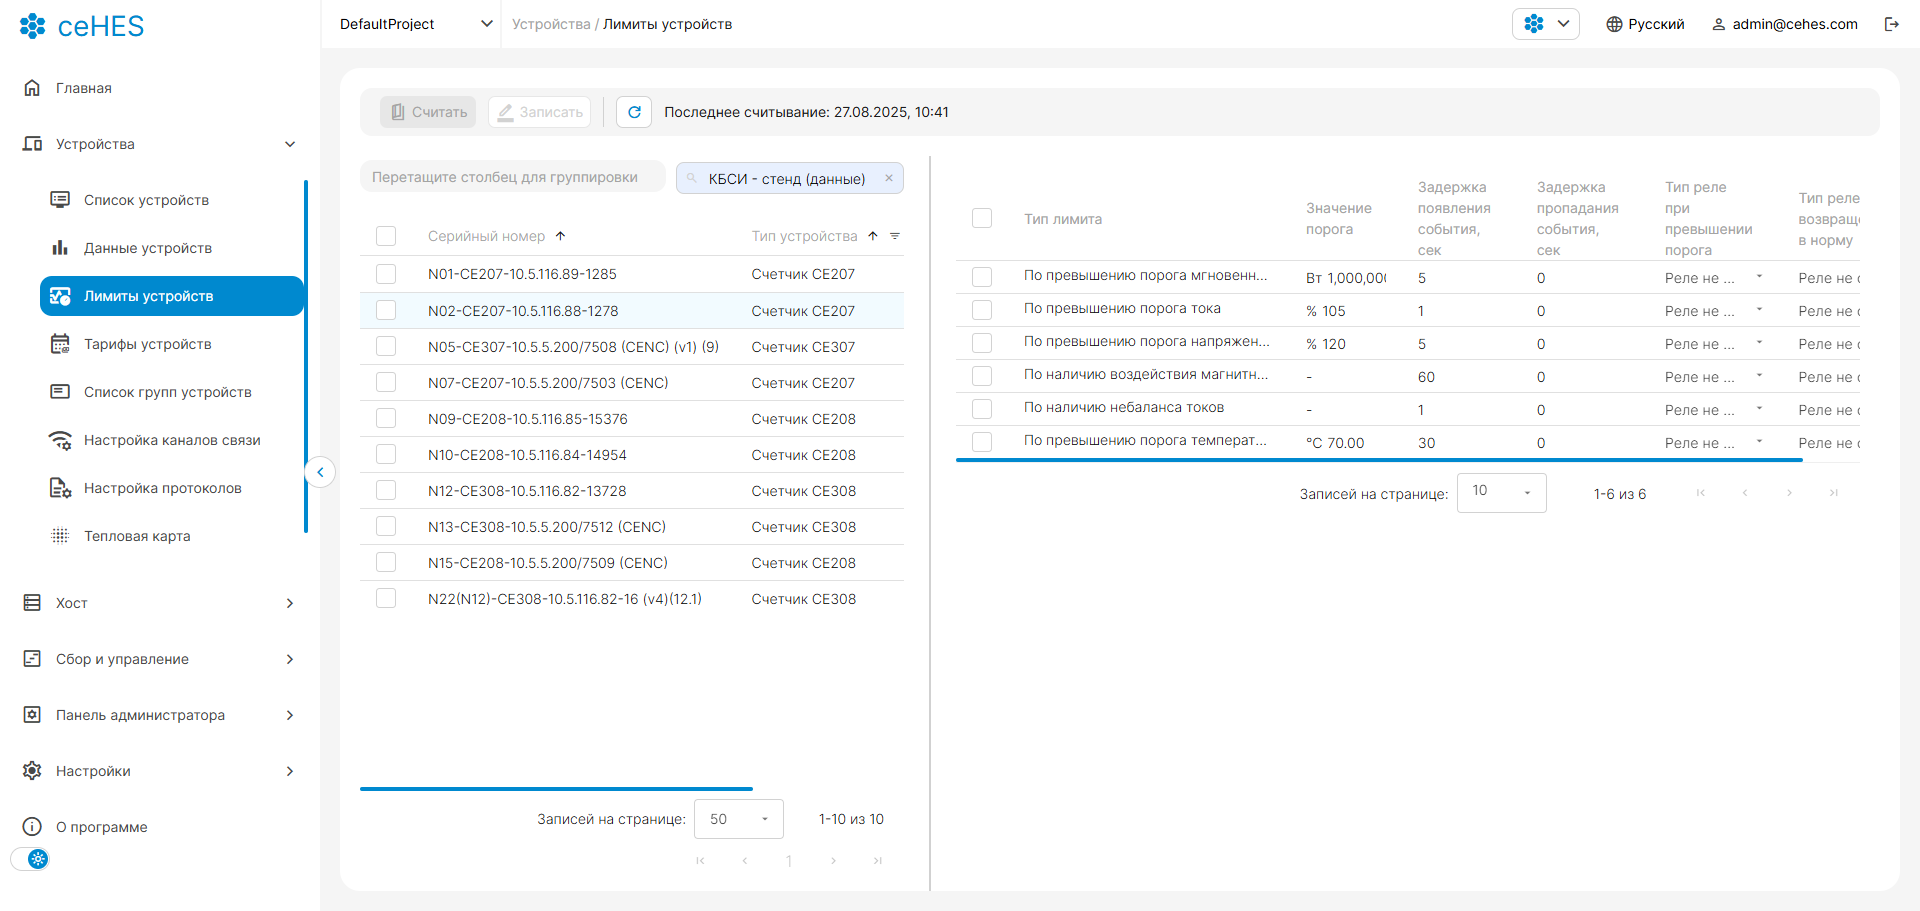Tick the select-all checkbox in limits table
The height and width of the screenshot is (911, 1920).
pyautogui.click(x=982, y=218)
